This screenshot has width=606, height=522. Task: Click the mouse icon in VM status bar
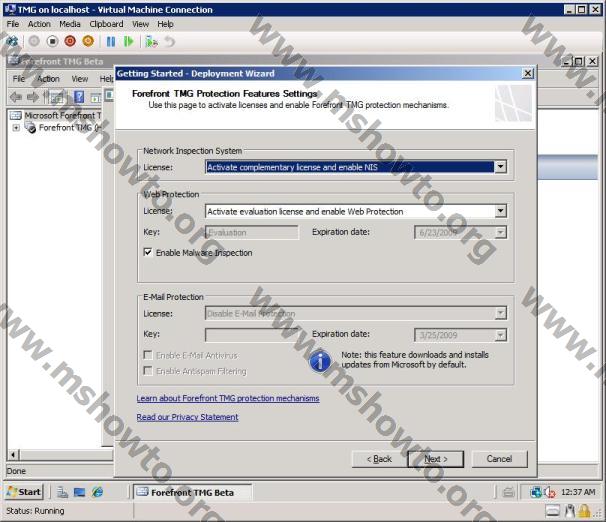(x=569, y=511)
